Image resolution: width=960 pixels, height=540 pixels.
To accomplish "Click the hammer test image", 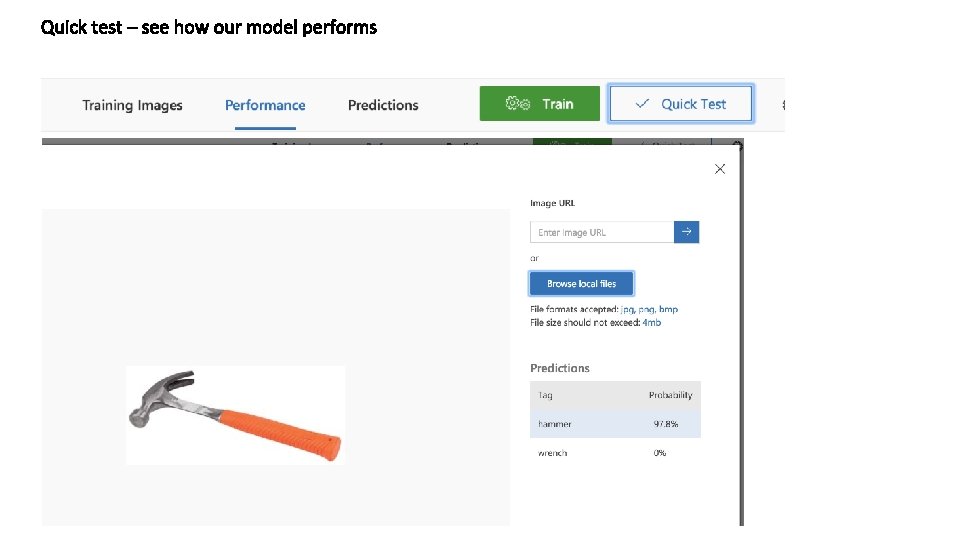I will (x=235, y=414).
